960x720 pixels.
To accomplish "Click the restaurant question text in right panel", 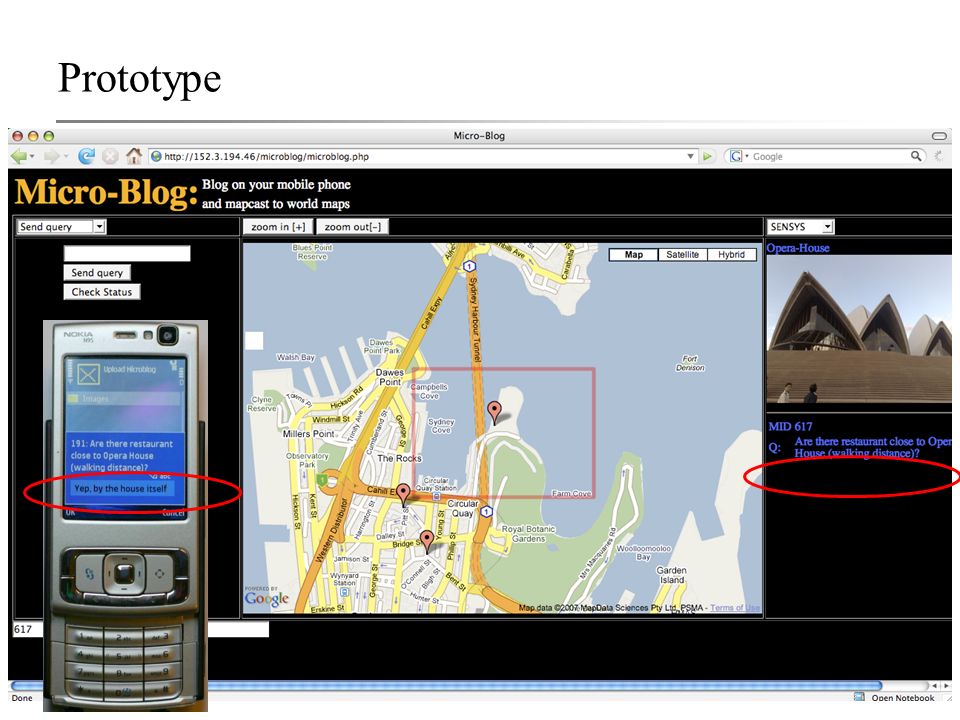I will (873, 447).
